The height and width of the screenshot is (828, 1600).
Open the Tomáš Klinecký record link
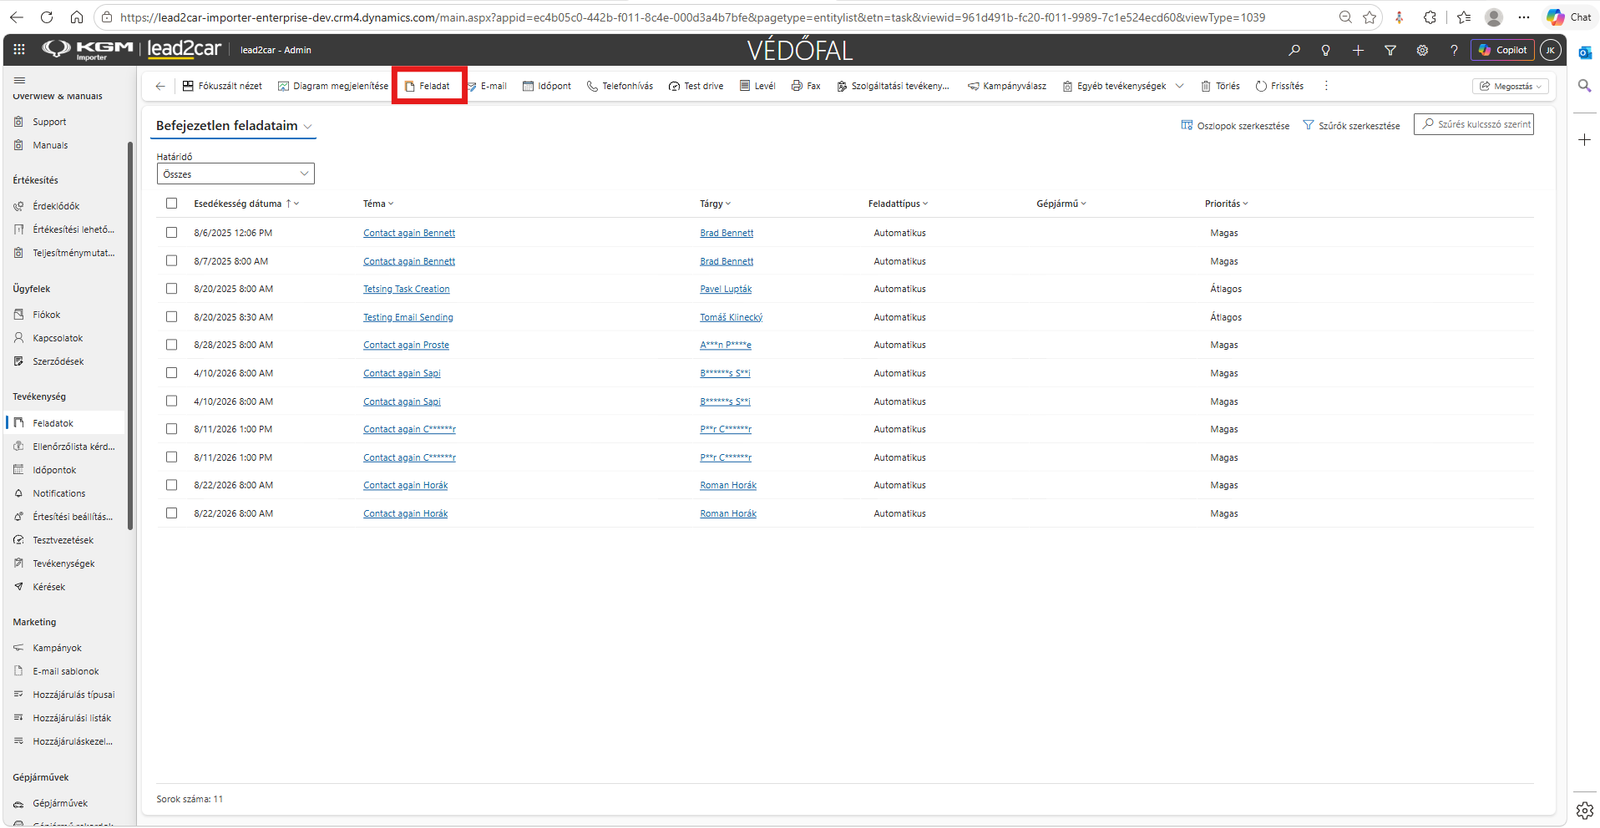coord(731,317)
